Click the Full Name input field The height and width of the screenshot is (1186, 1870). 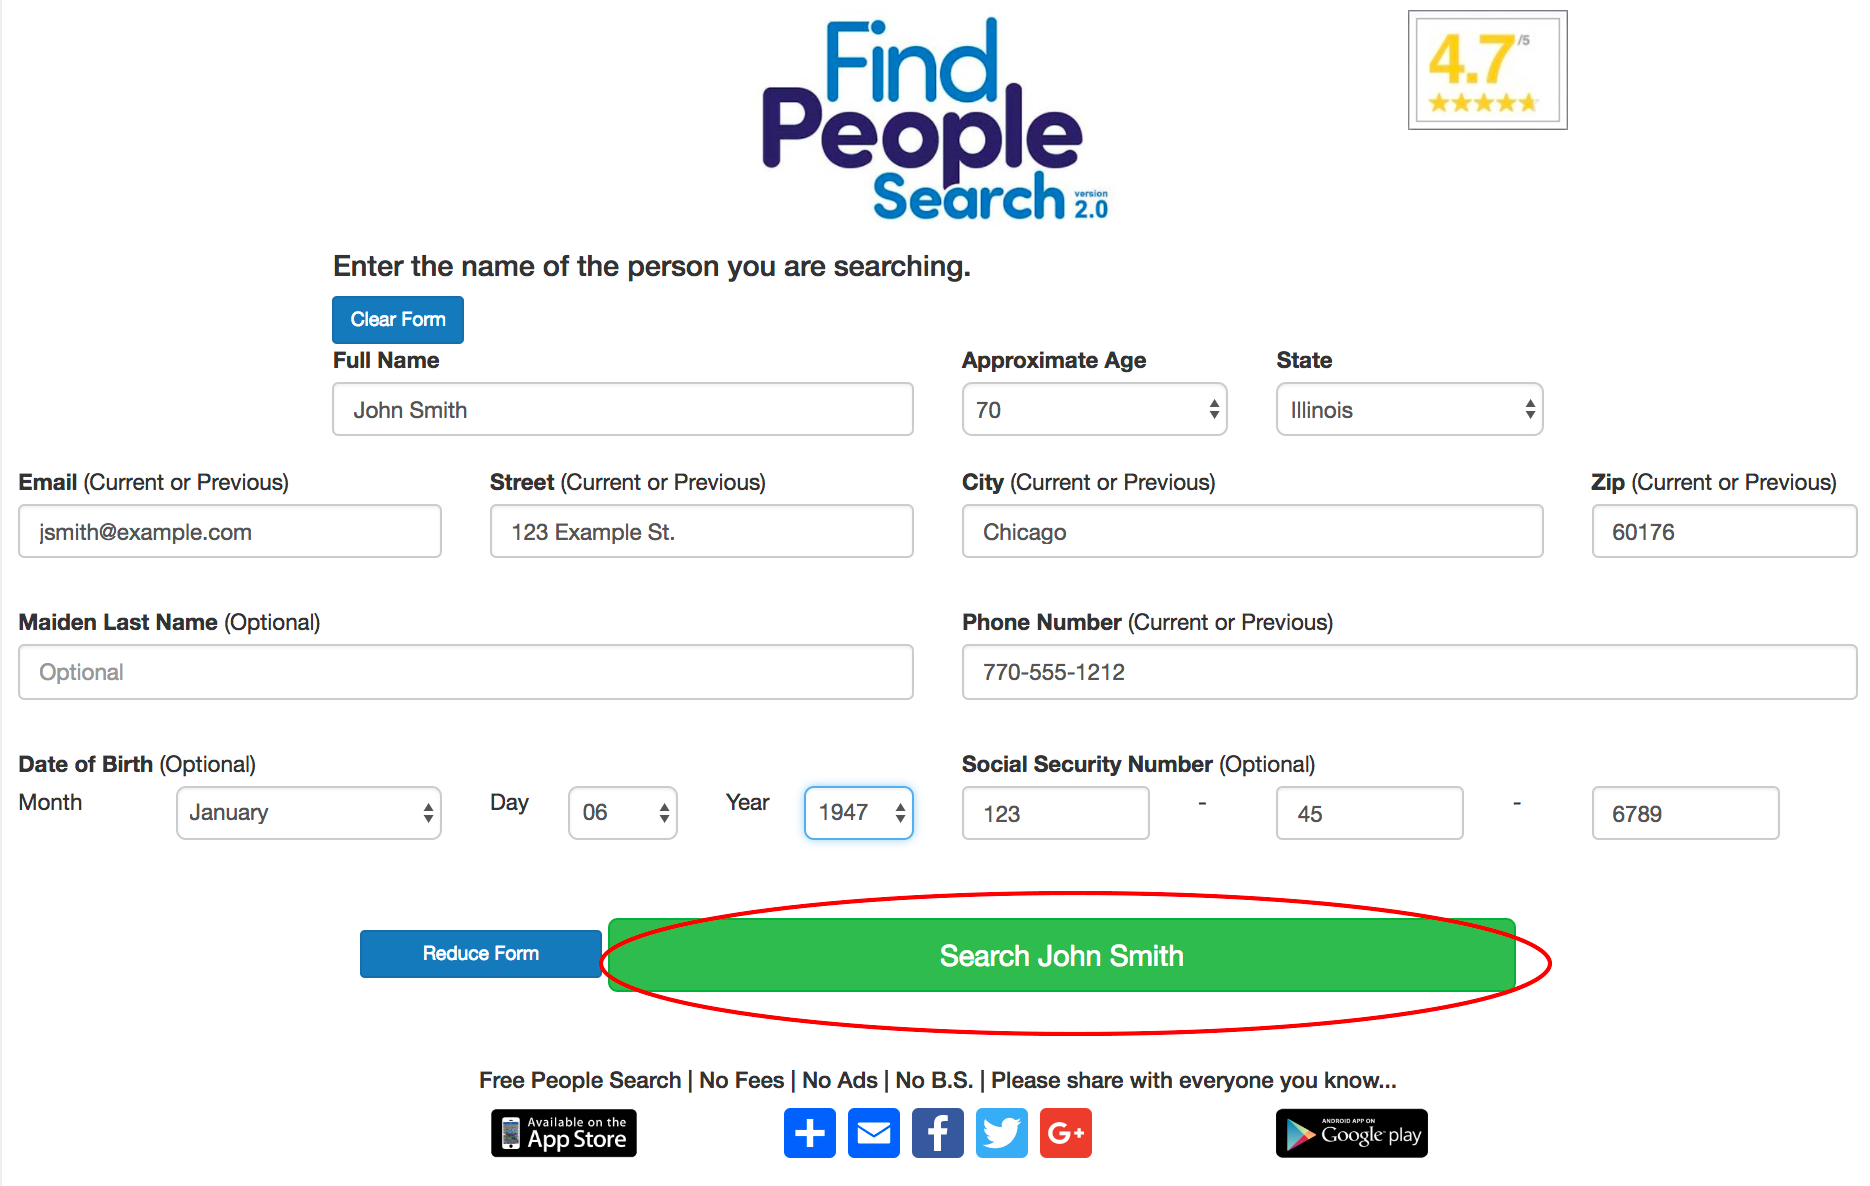[x=622, y=409]
